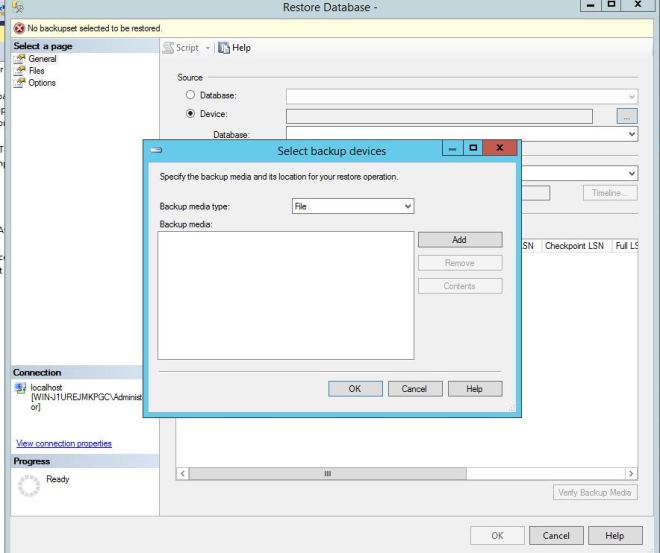Select the Device source radio button

tap(190, 113)
